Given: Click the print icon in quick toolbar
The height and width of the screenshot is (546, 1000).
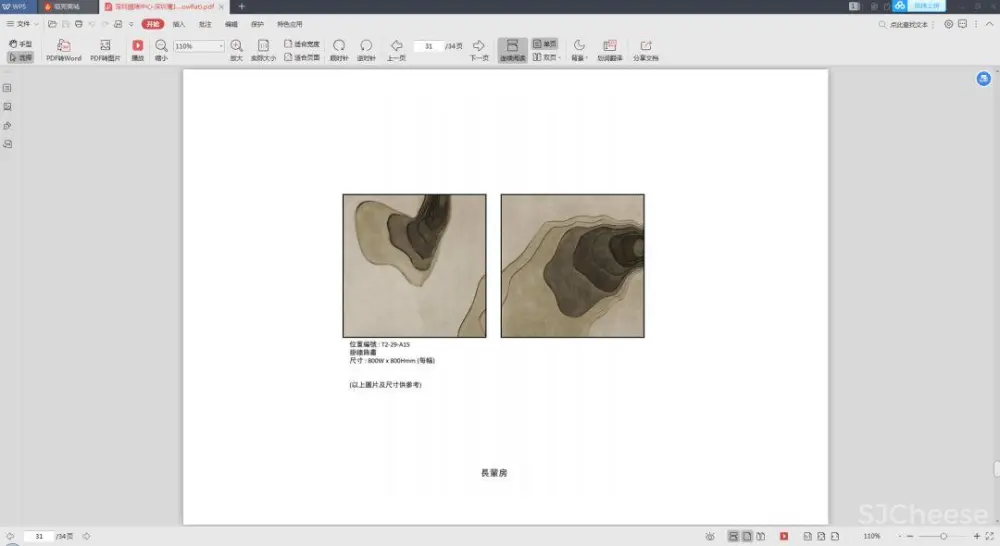Looking at the screenshot, I should pyautogui.click(x=78, y=24).
